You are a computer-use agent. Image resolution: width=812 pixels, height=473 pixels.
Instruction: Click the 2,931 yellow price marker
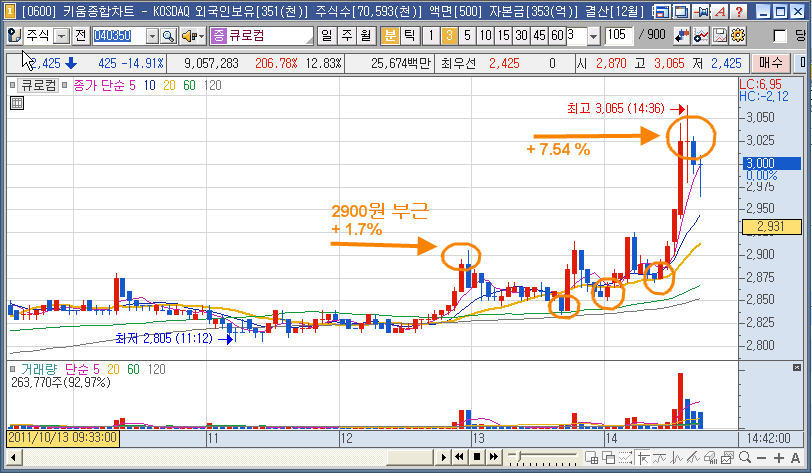[772, 226]
